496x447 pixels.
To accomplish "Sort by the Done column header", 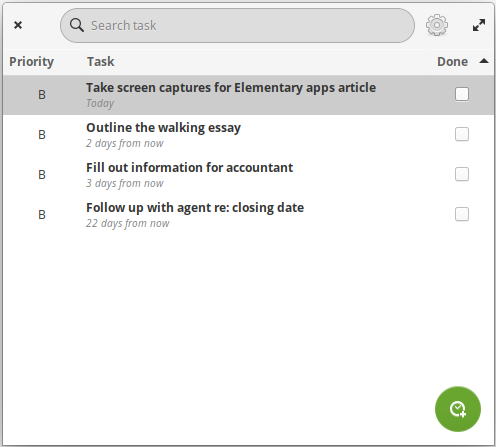I will (x=452, y=62).
